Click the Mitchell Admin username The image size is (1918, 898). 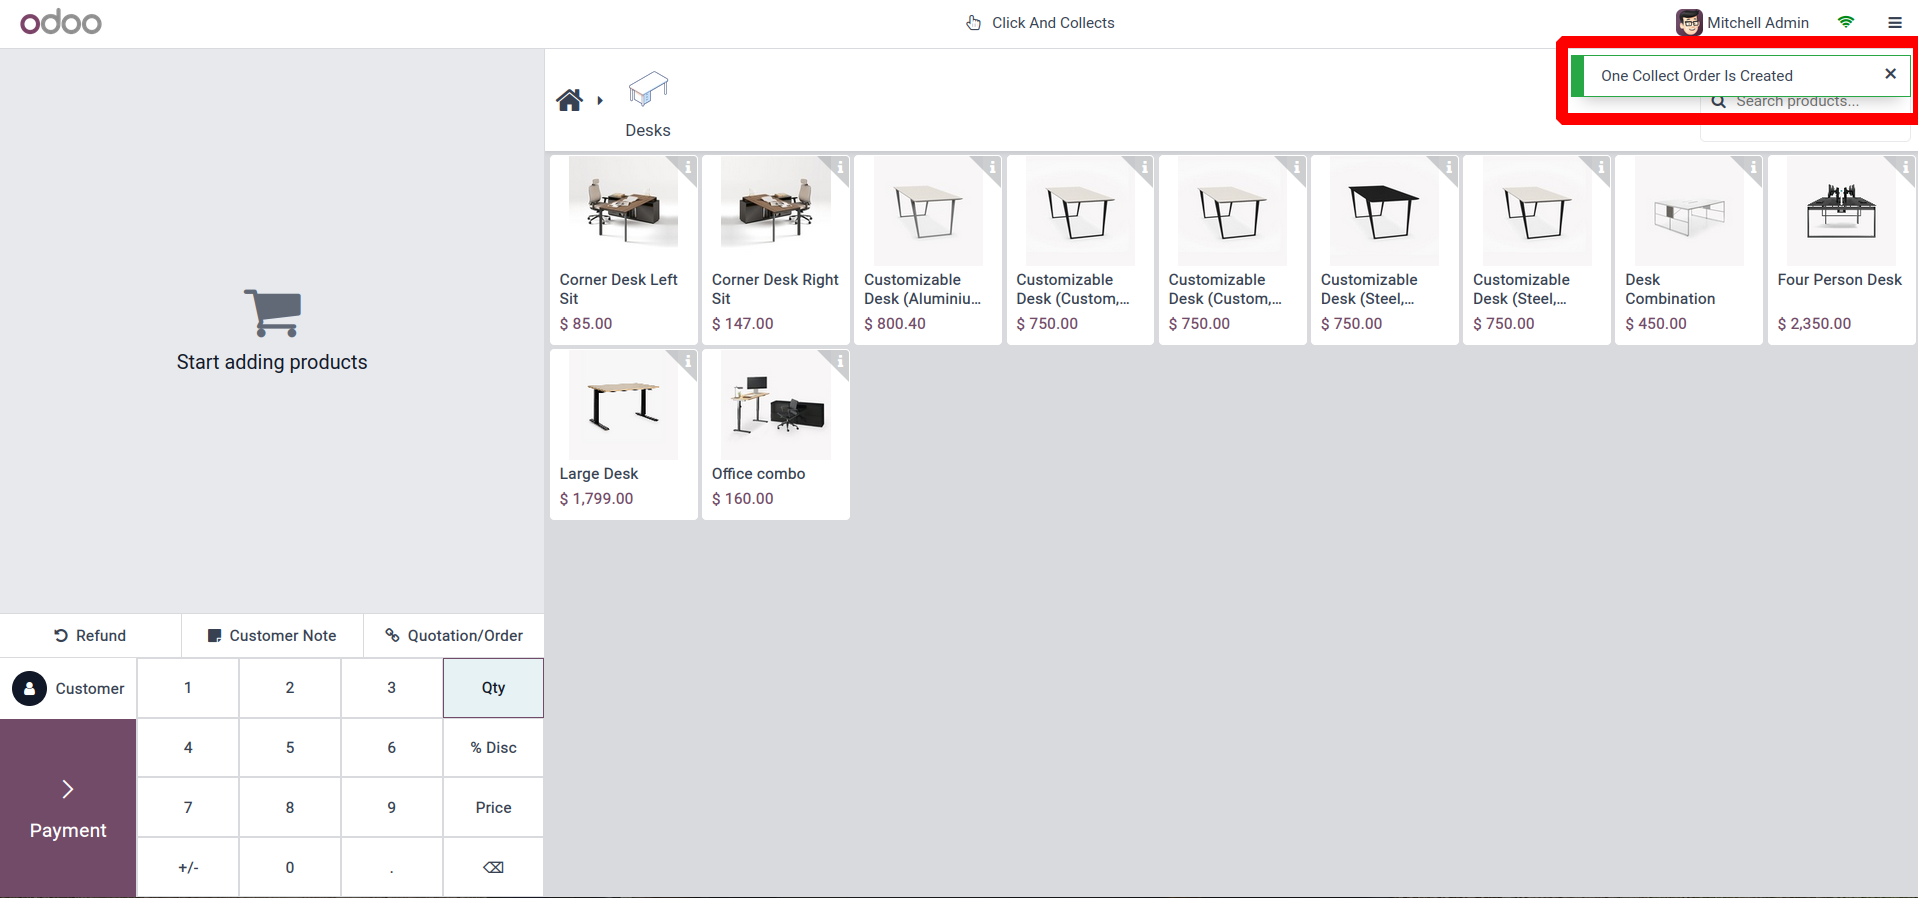click(1758, 23)
